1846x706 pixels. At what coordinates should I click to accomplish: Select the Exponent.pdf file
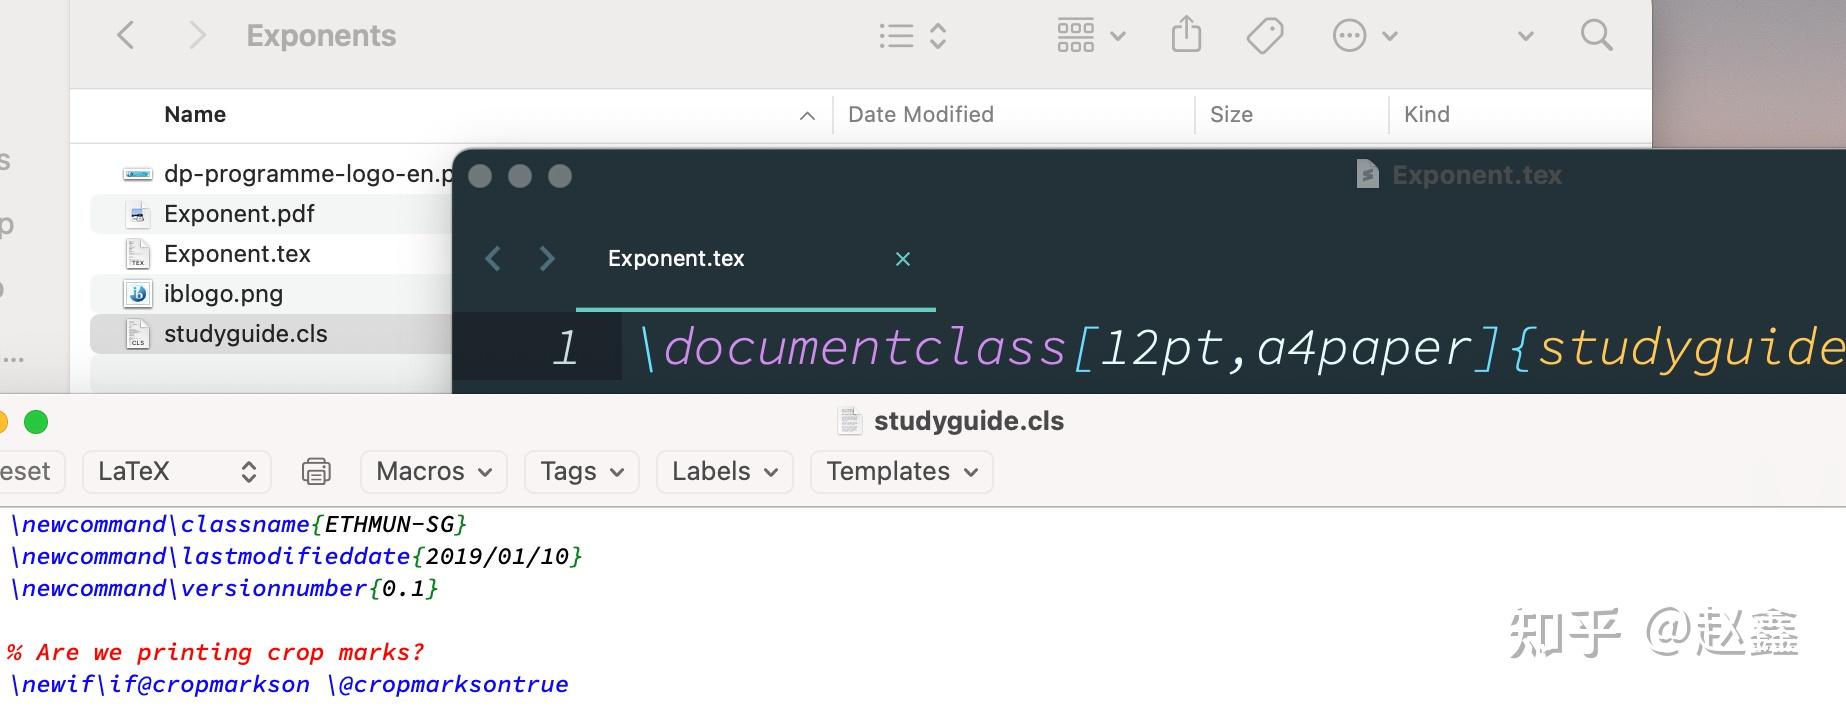pos(239,214)
